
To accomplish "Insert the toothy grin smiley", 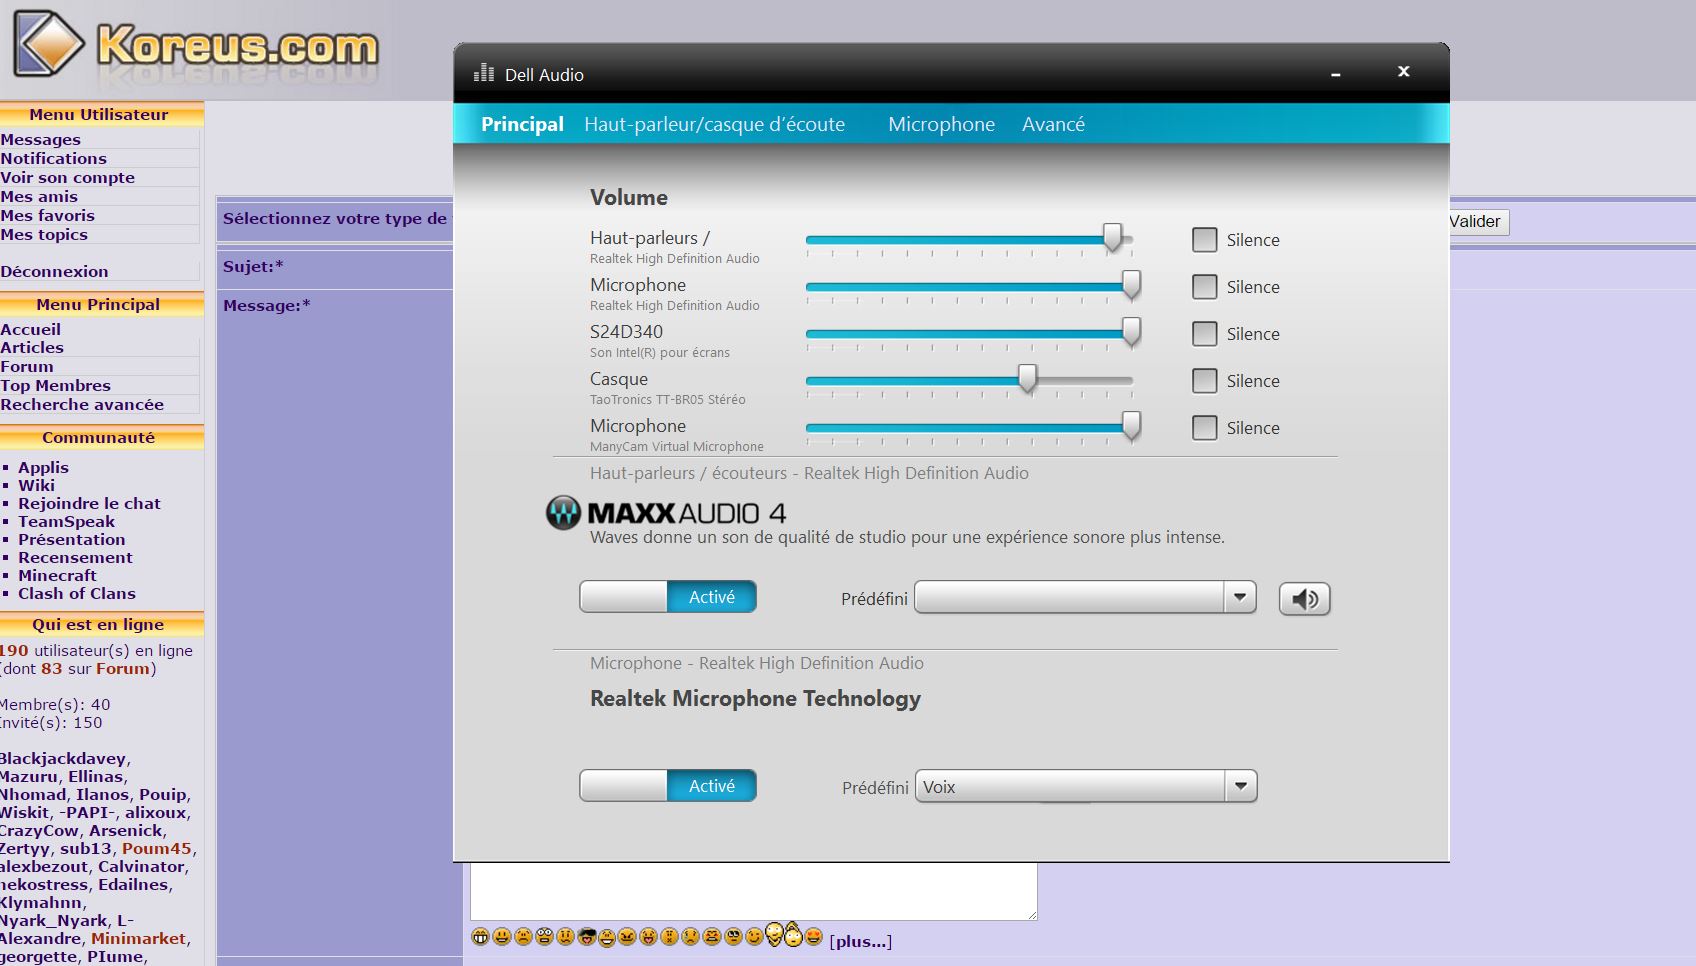I will 480,937.
